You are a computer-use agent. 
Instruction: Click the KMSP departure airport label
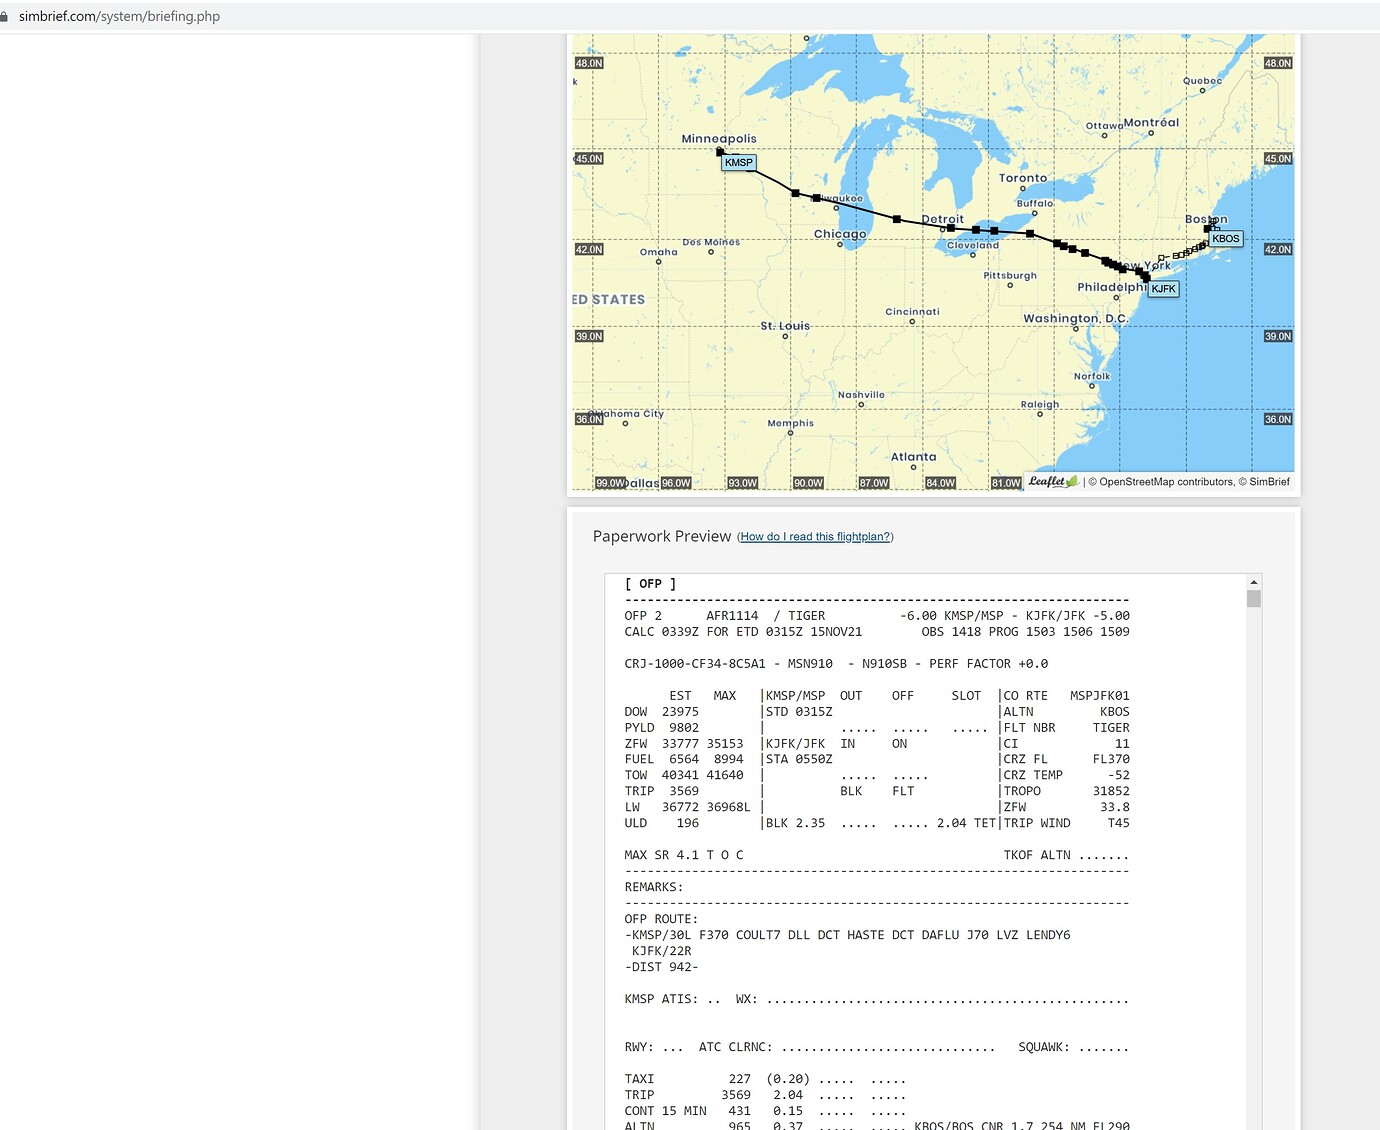(739, 163)
